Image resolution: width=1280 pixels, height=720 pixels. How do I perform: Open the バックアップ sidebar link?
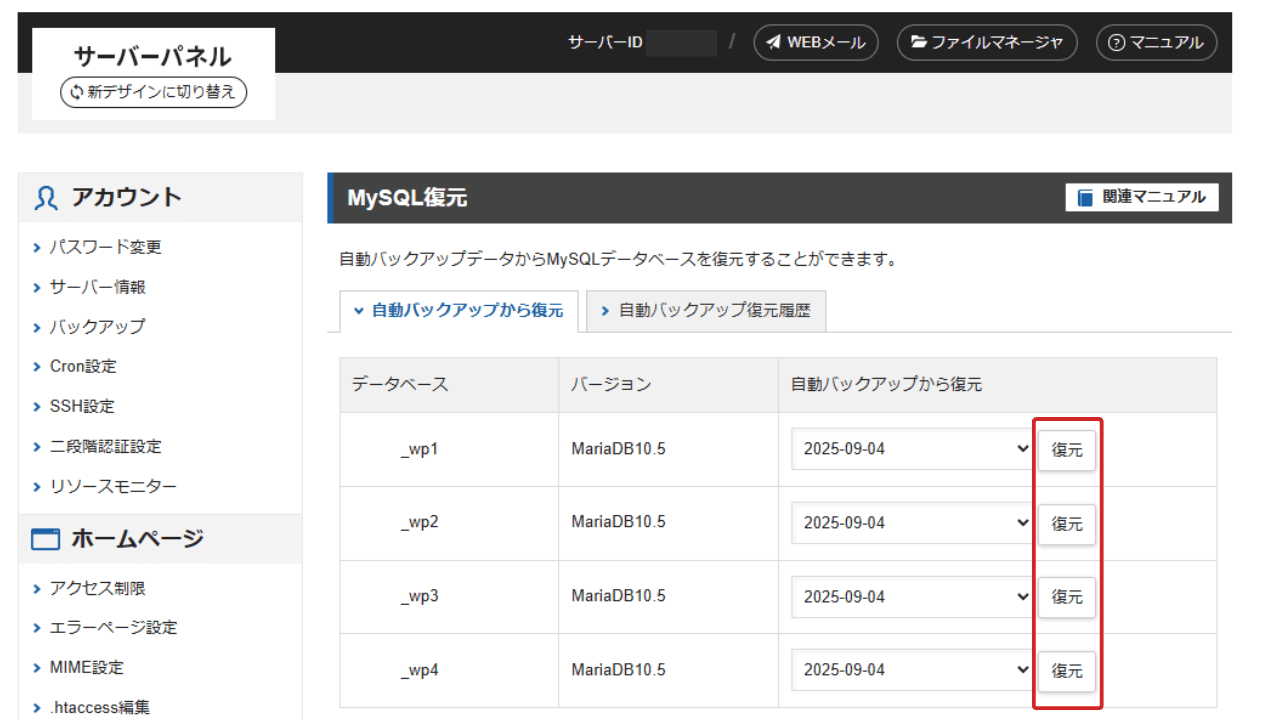click(97, 327)
